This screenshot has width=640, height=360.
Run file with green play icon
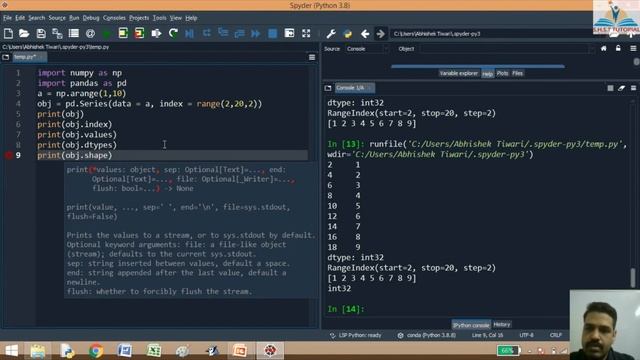click(107, 33)
